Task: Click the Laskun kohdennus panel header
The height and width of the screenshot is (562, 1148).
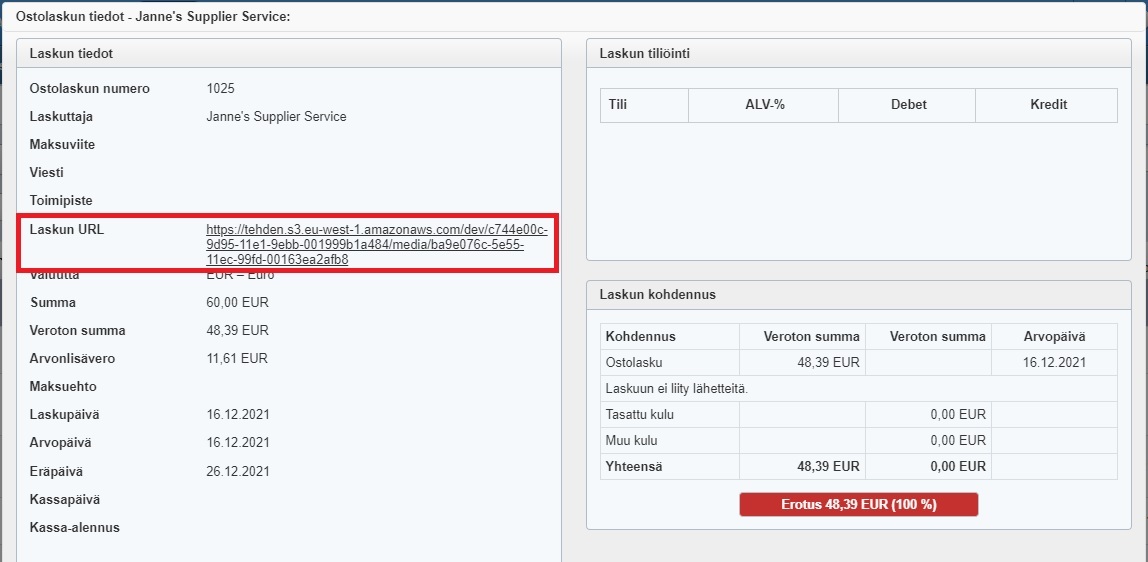Action: [657, 295]
